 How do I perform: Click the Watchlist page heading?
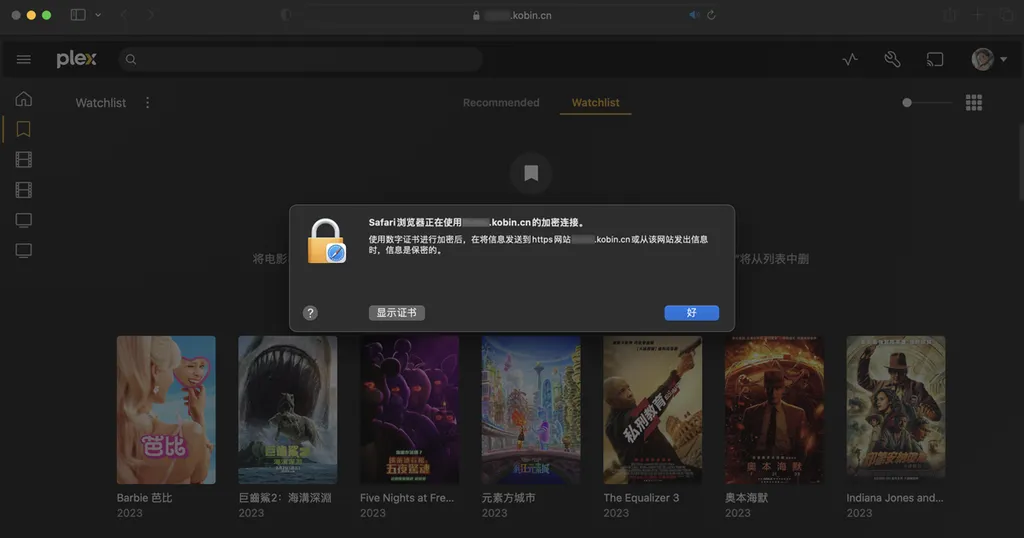(101, 103)
